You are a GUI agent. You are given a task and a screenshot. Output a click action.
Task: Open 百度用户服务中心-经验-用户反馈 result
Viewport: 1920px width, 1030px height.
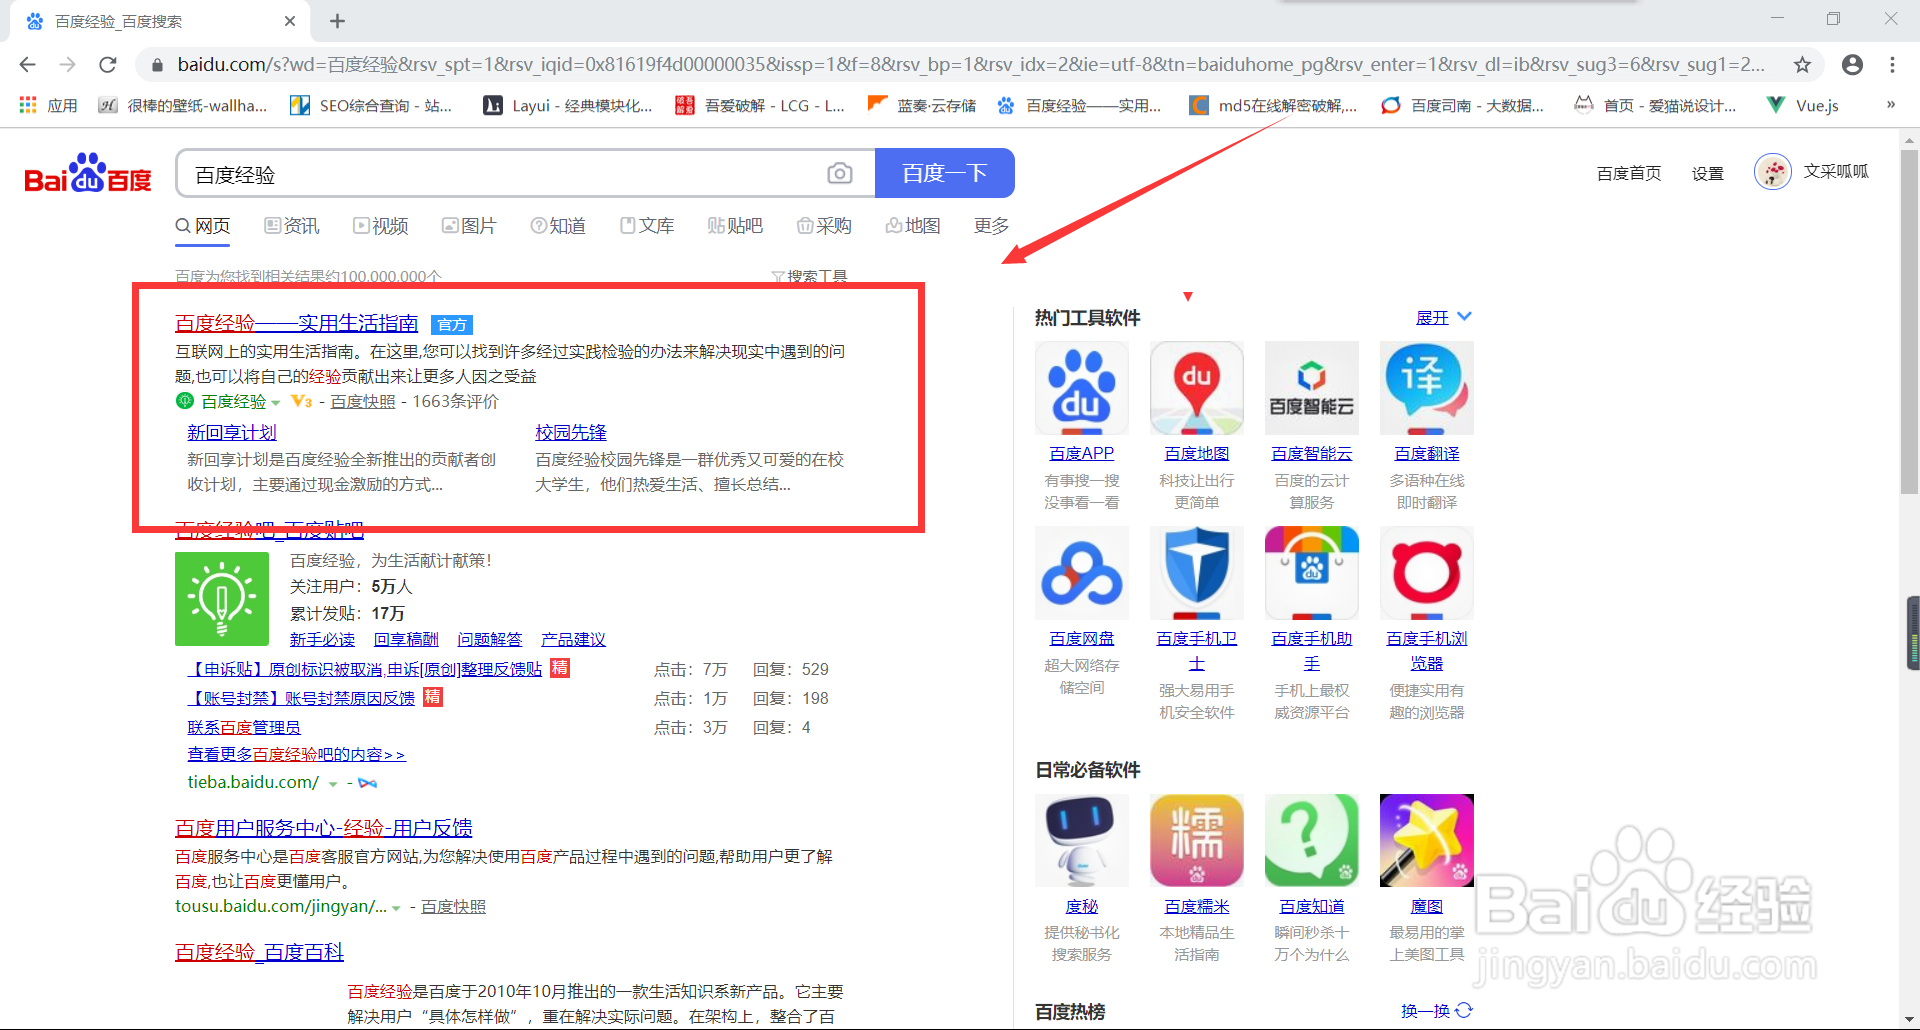(x=324, y=828)
